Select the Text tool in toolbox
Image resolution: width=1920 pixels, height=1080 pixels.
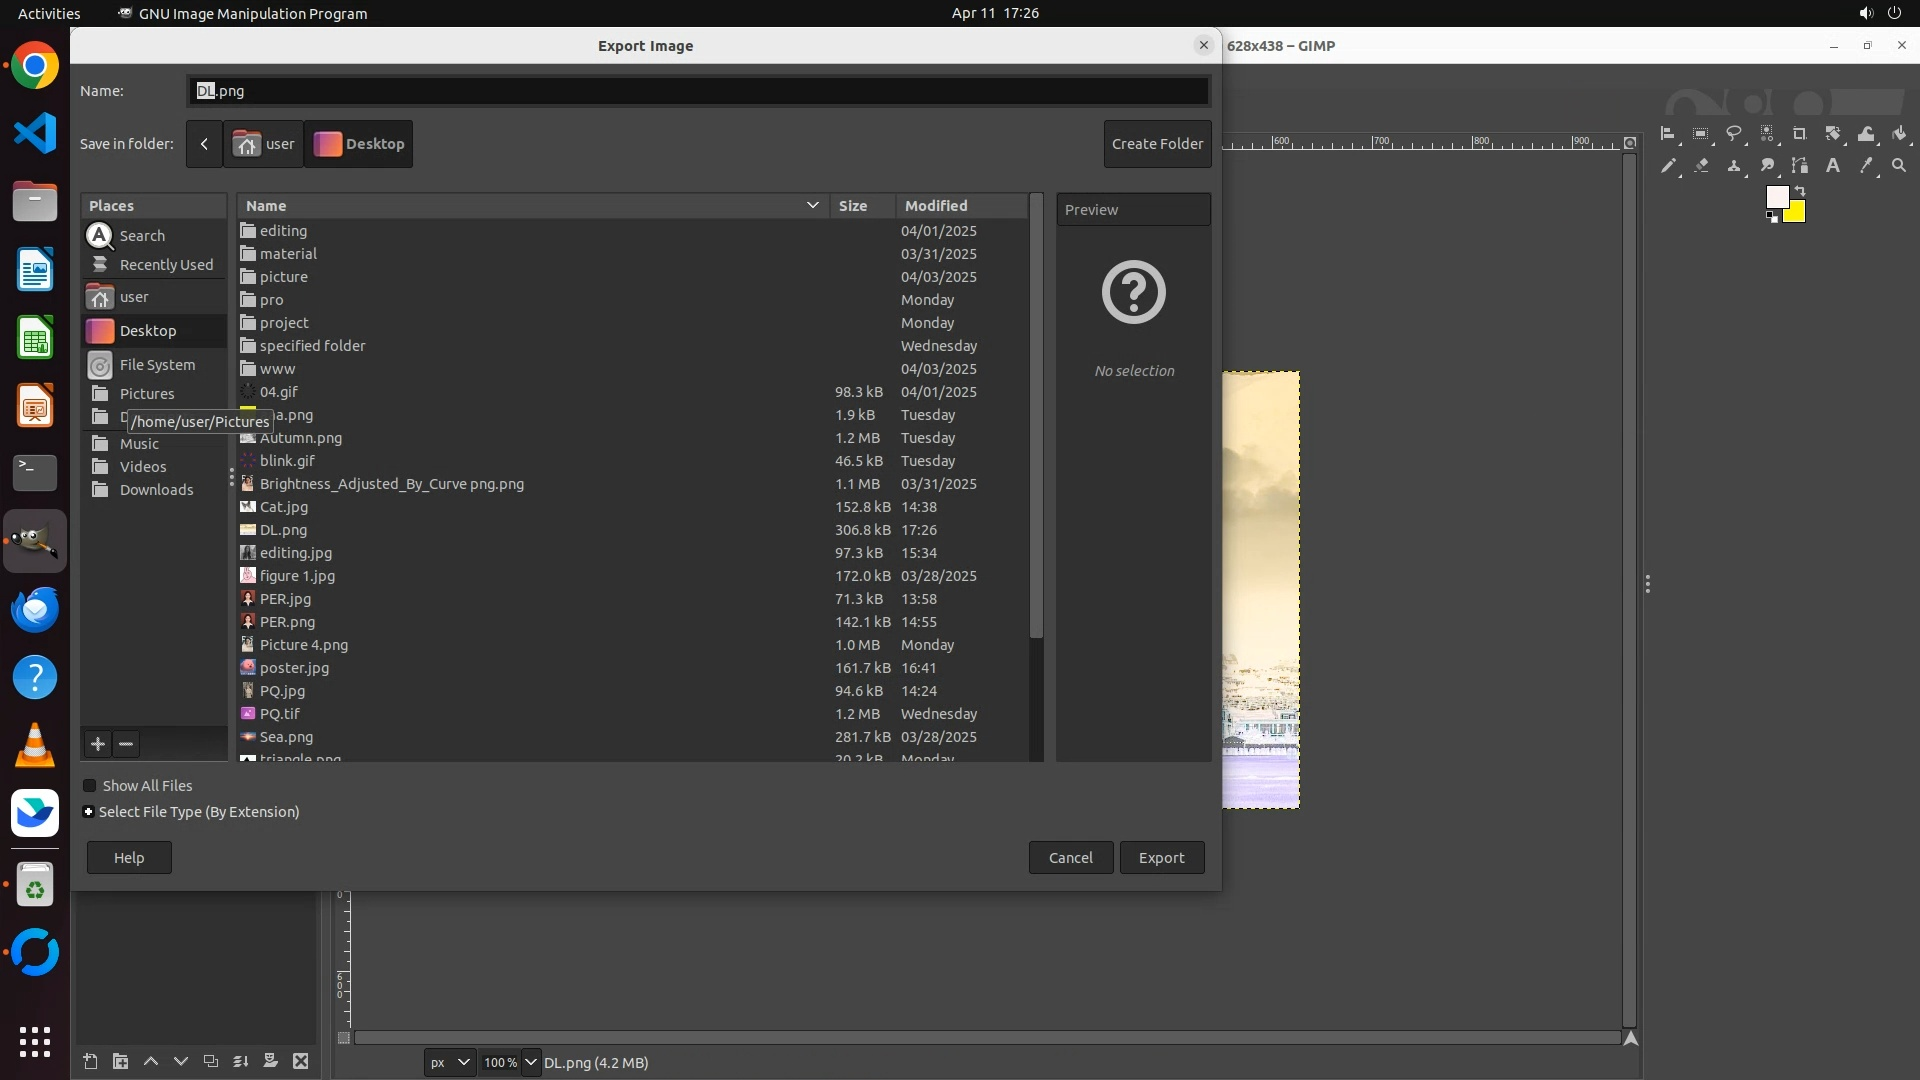coord(1833,166)
